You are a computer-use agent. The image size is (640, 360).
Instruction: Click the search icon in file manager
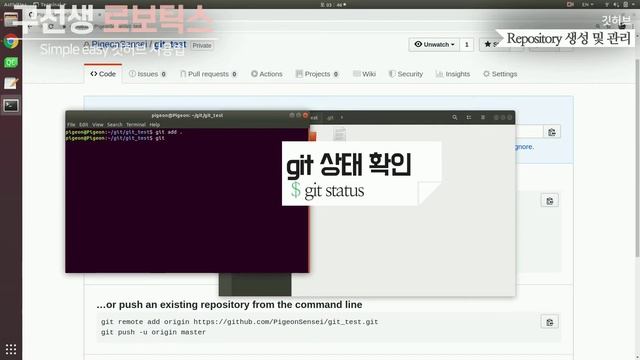point(454,118)
